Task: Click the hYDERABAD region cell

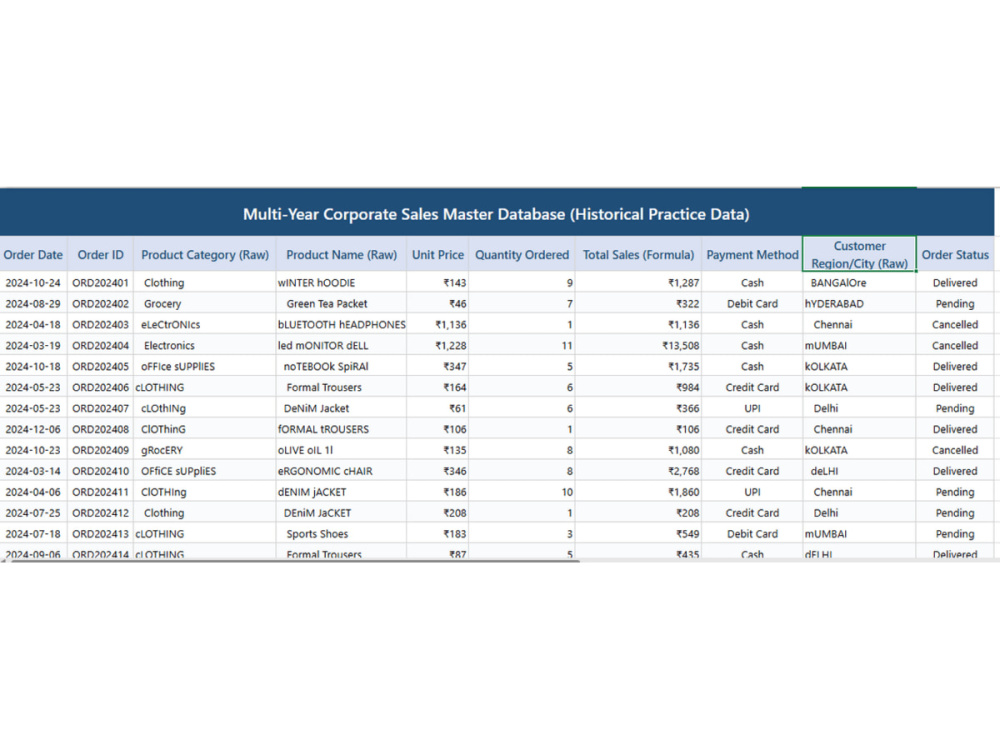Action: pos(859,304)
